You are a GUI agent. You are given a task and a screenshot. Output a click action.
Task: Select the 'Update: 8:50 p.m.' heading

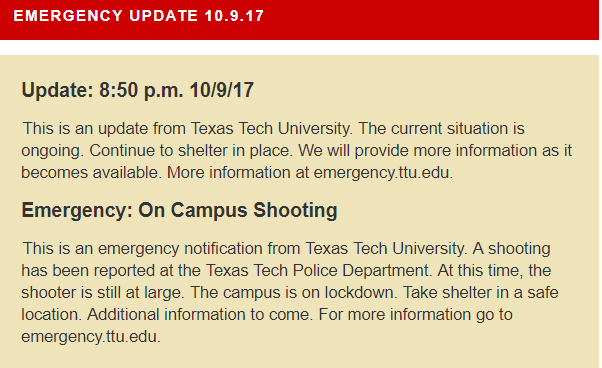tap(103, 91)
